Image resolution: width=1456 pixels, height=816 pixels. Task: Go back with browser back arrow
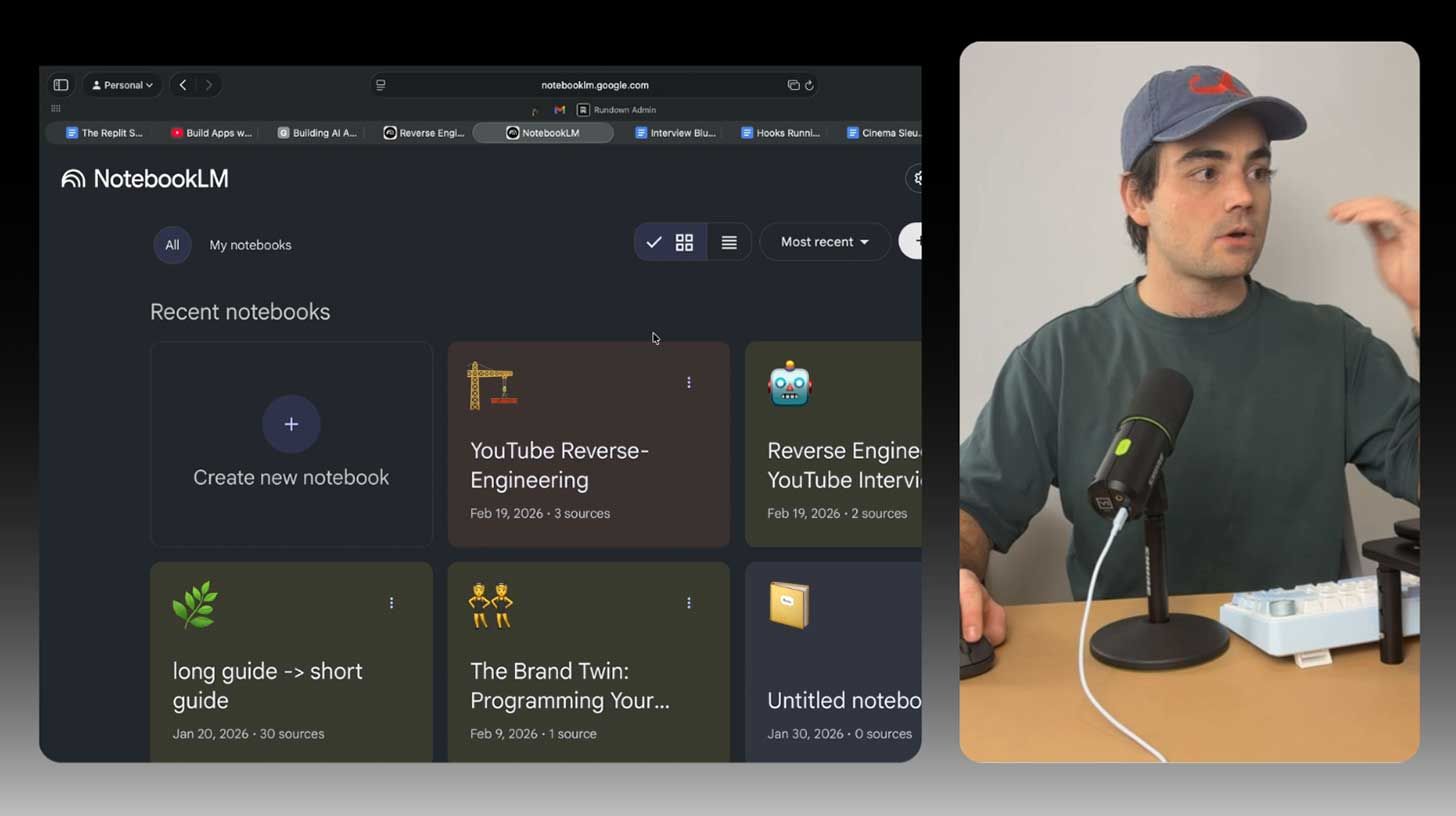point(183,85)
